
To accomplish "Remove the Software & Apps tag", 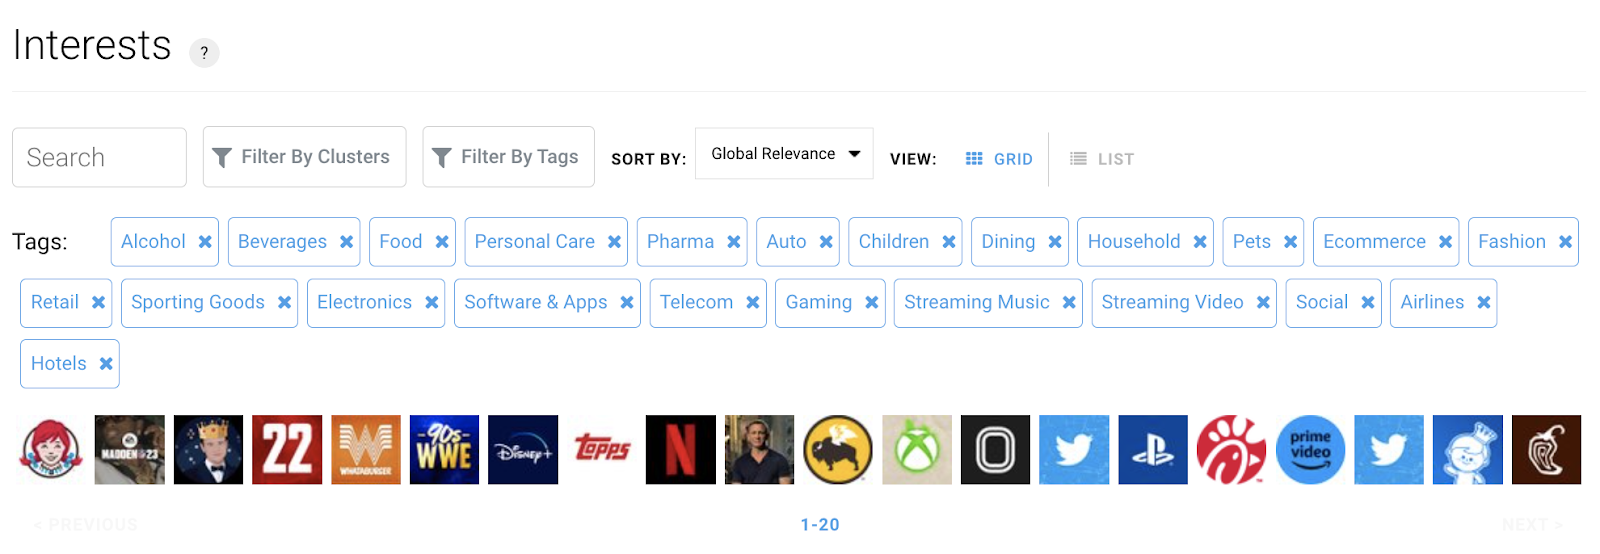I will point(627,303).
